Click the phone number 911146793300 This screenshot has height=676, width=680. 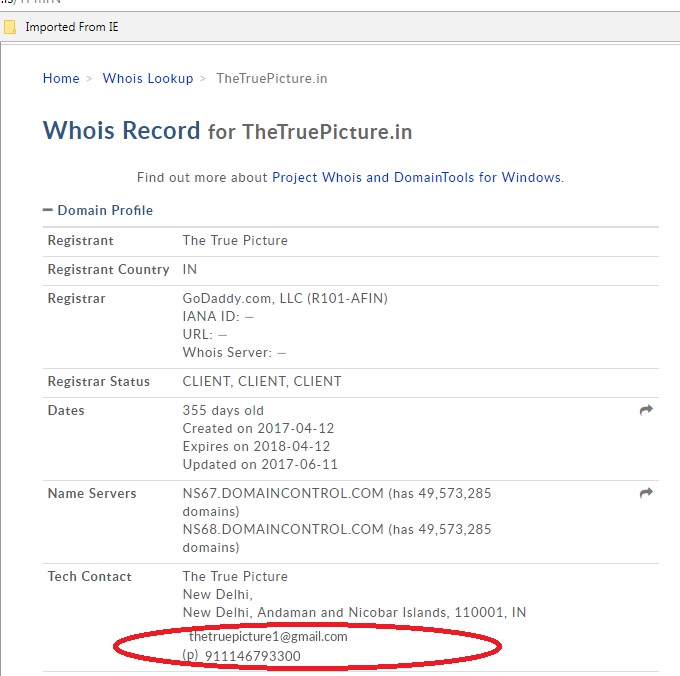pos(252,656)
